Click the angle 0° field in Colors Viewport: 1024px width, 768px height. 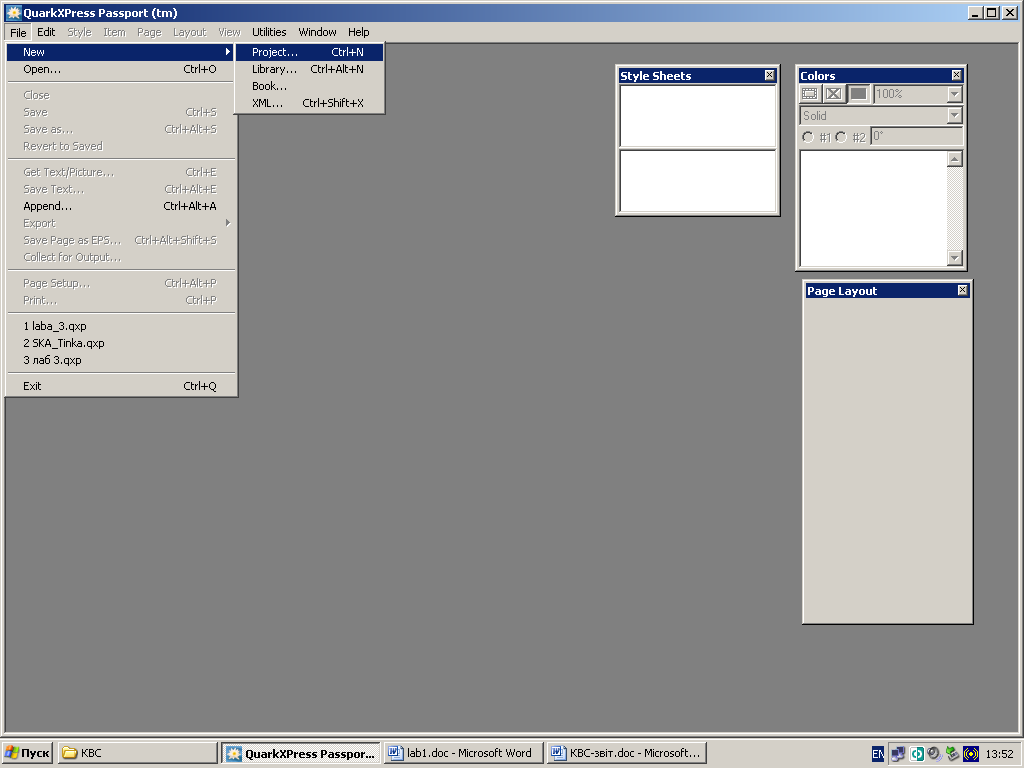click(x=917, y=136)
